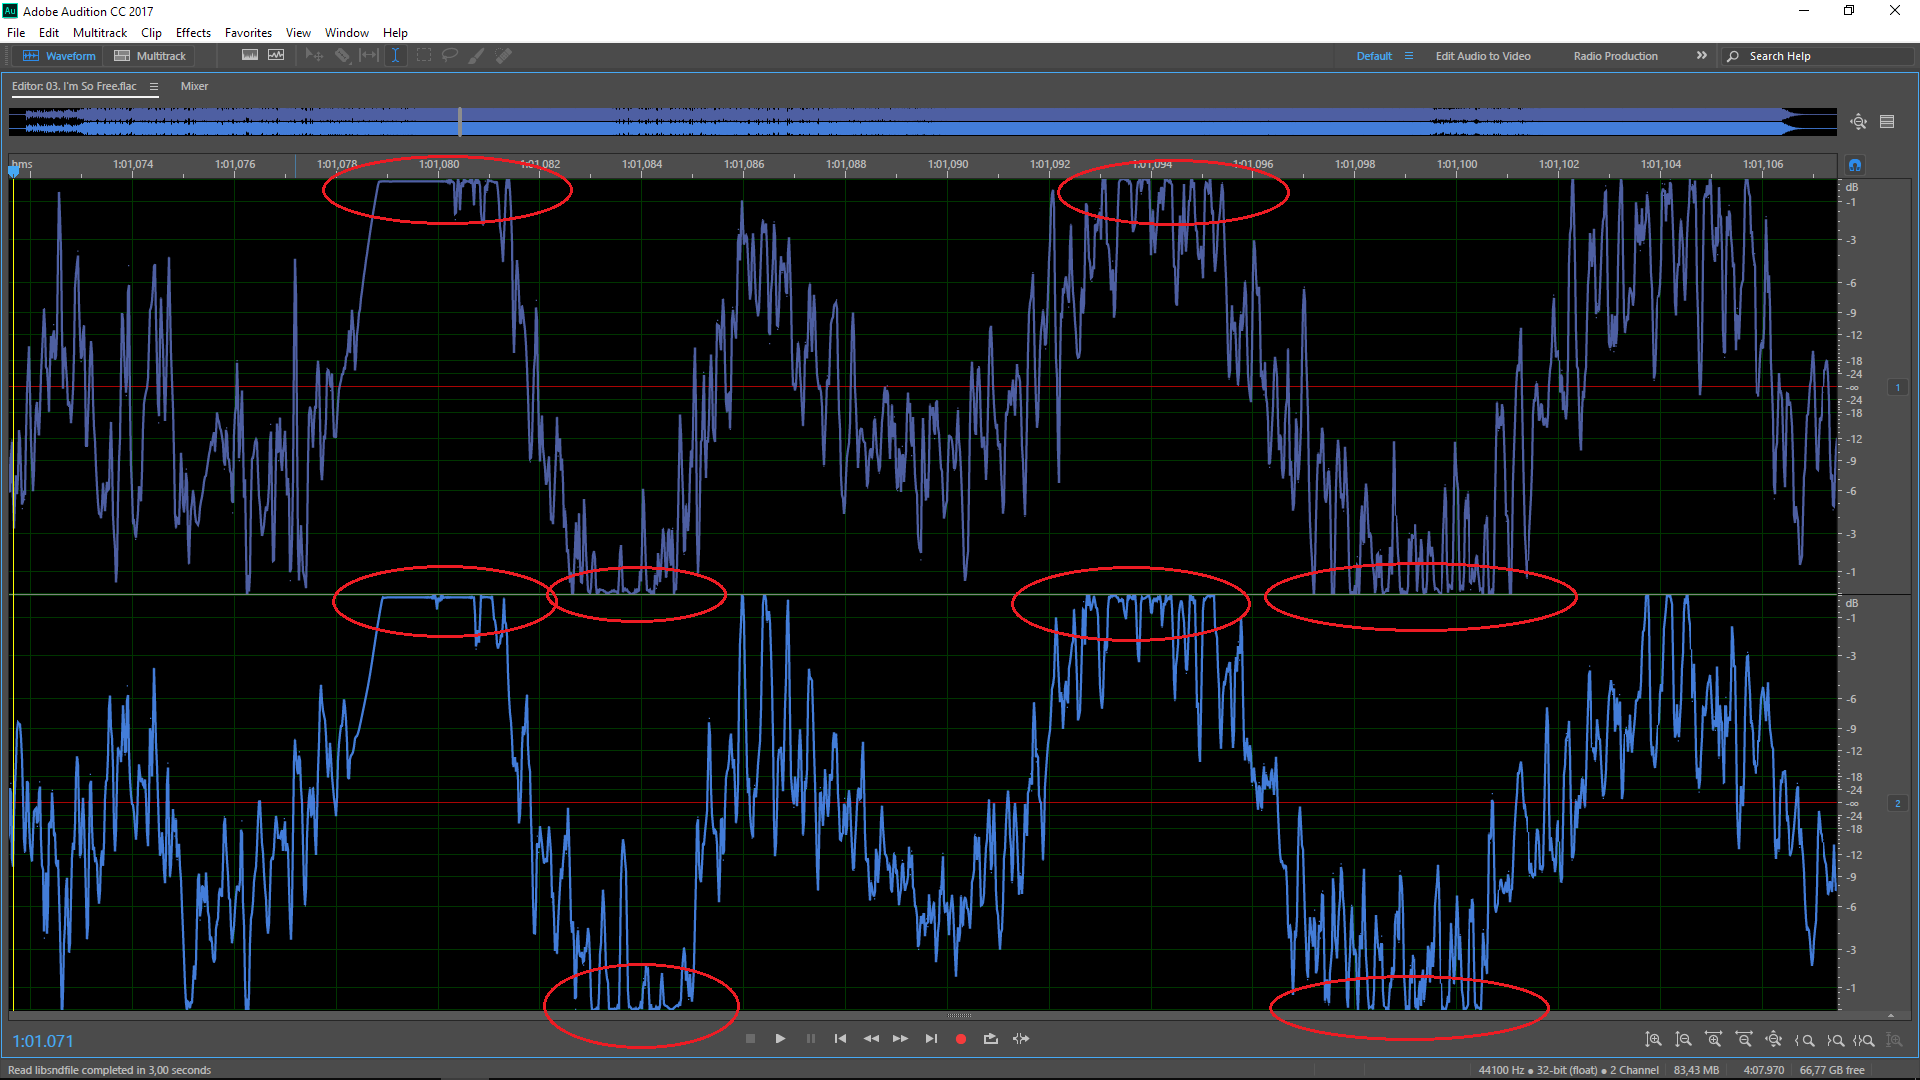This screenshot has height=1080, width=1920.
Task: Click the Record button
Action: [960, 1039]
